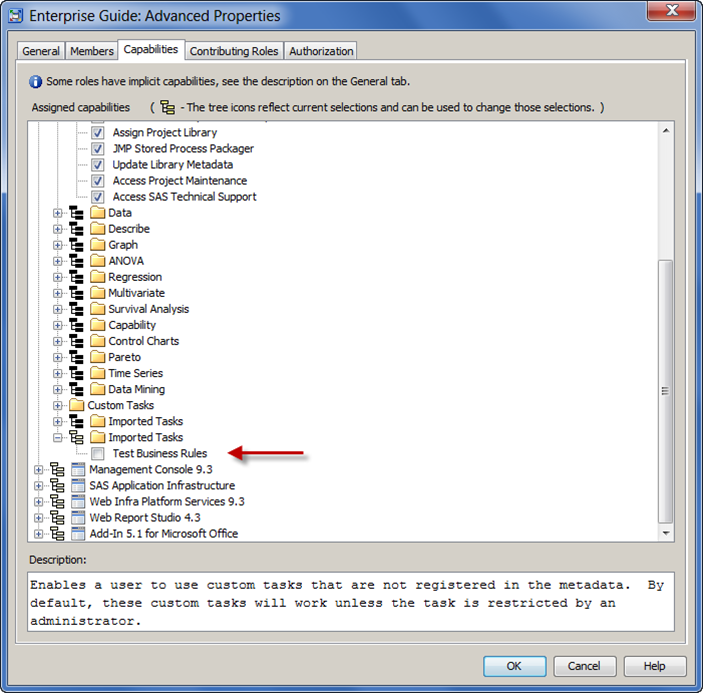This screenshot has height=693, width=703.
Task: Expand the SAS Application Infrastructure node
Action: (x=39, y=486)
